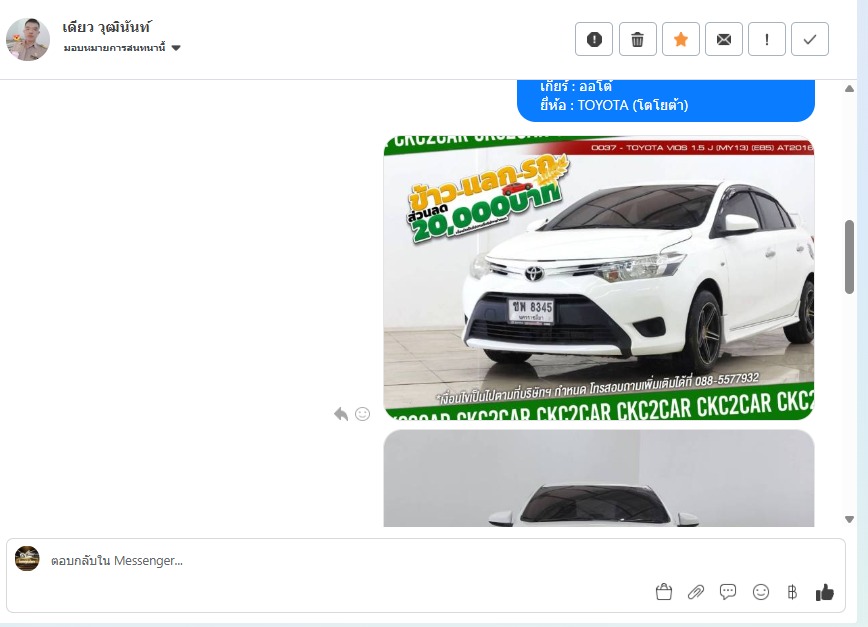Open saved replies speech bubble icon
Screen dimensions: 868x627
(x=728, y=592)
